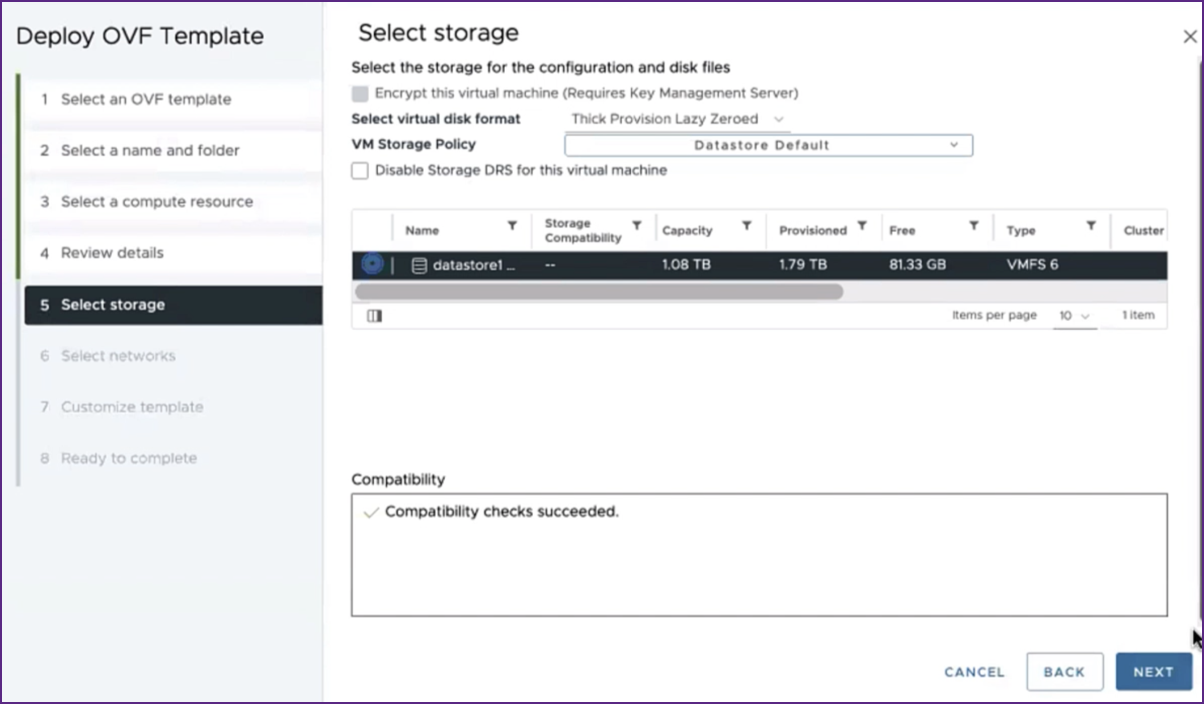Filter the Type column

click(x=1091, y=226)
